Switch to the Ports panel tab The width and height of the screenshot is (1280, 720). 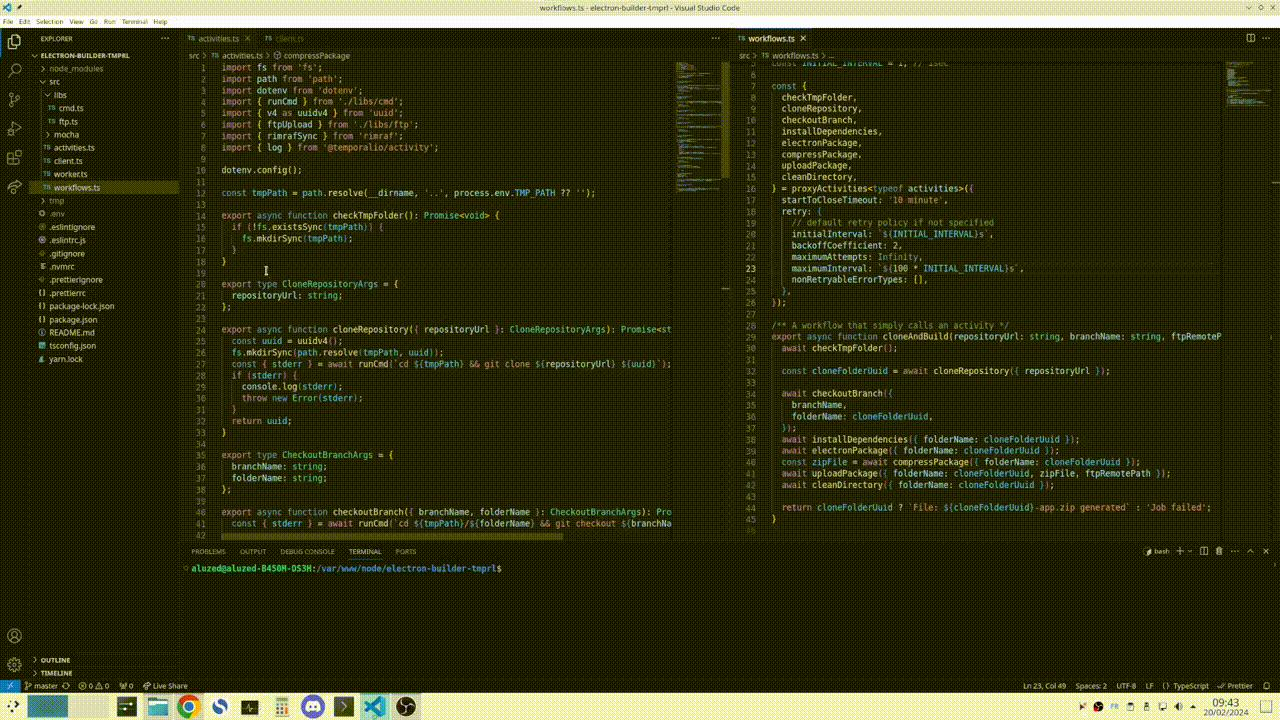coord(406,551)
